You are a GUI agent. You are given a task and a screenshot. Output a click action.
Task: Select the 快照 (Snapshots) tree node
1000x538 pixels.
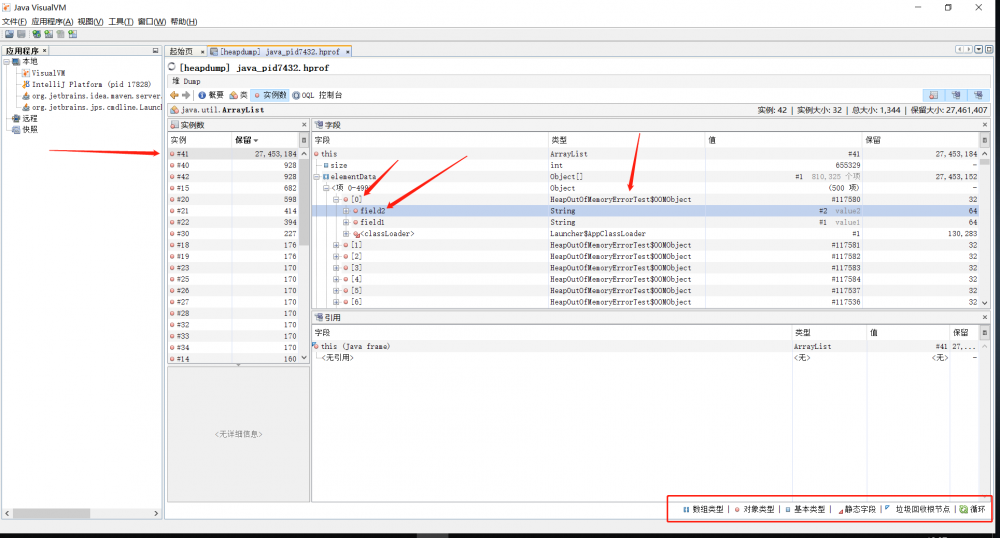pyautogui.click(x=29, y=129)
